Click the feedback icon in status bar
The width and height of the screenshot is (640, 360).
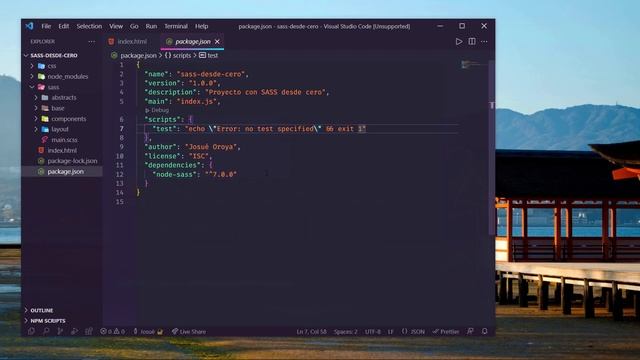[470, 331]
